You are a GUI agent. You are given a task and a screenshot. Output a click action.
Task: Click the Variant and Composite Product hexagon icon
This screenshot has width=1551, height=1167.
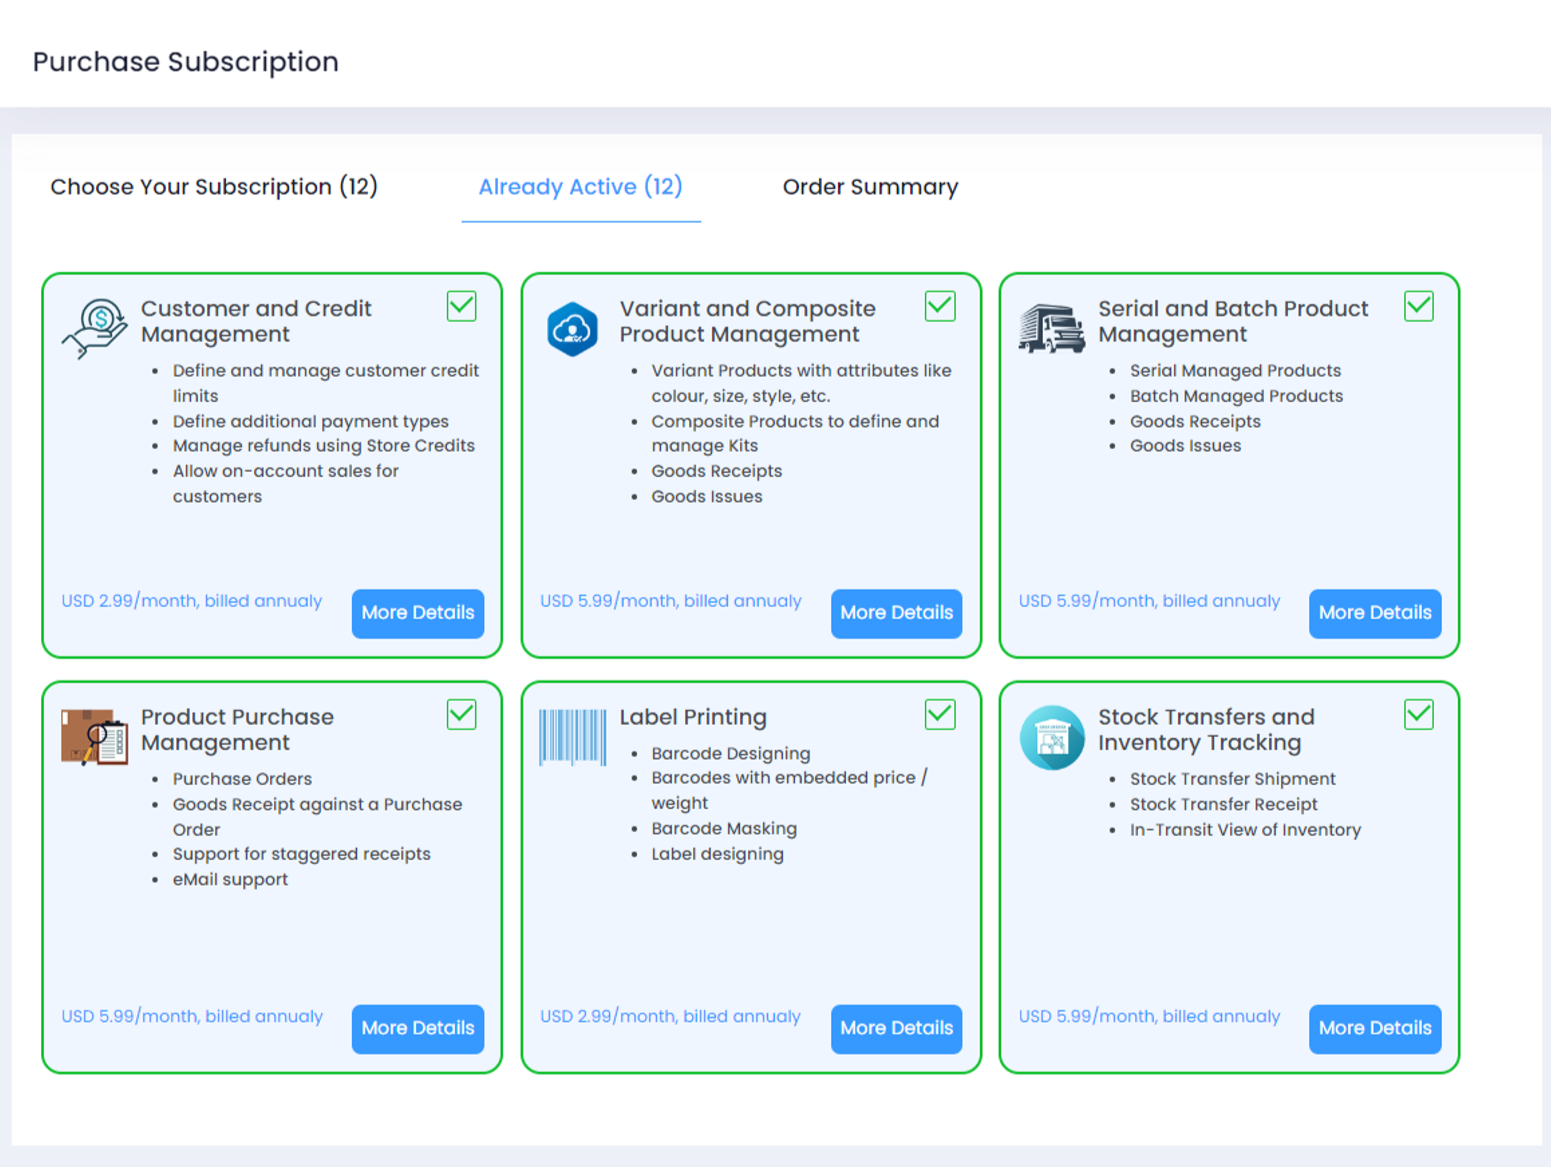click(x=572, y=329)
